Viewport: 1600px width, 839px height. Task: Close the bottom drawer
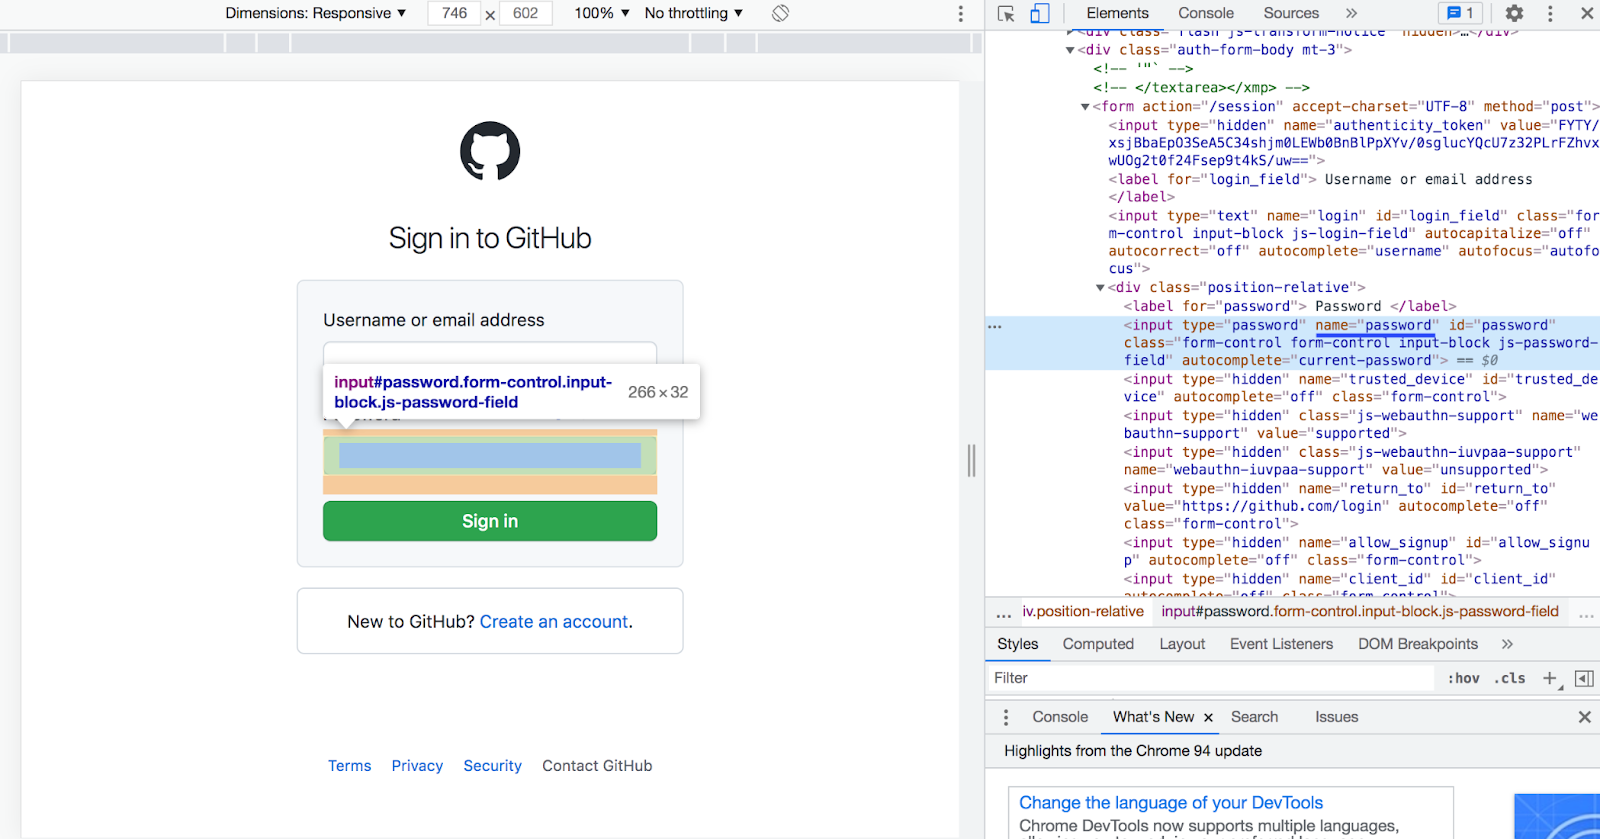(1584, 717)
